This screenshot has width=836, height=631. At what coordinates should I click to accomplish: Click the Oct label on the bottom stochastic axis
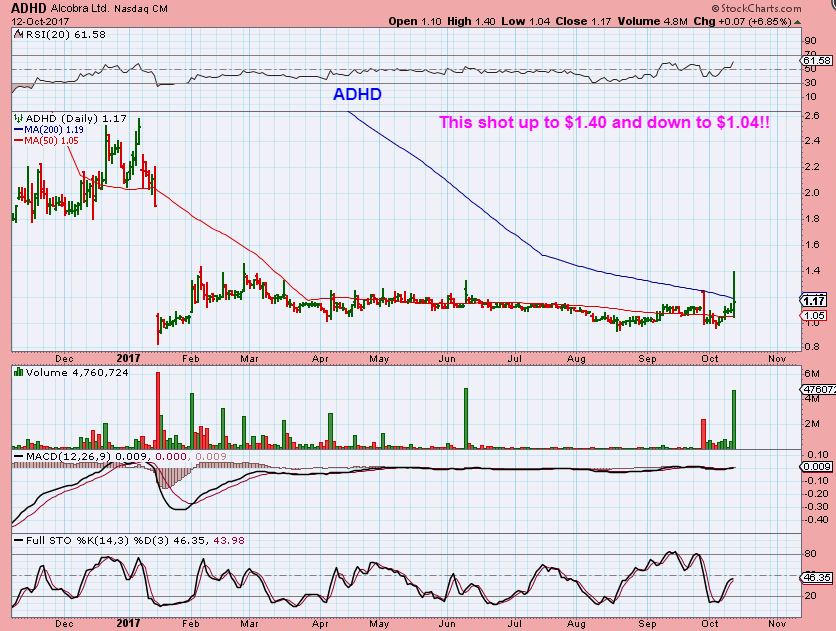[710, 623]
